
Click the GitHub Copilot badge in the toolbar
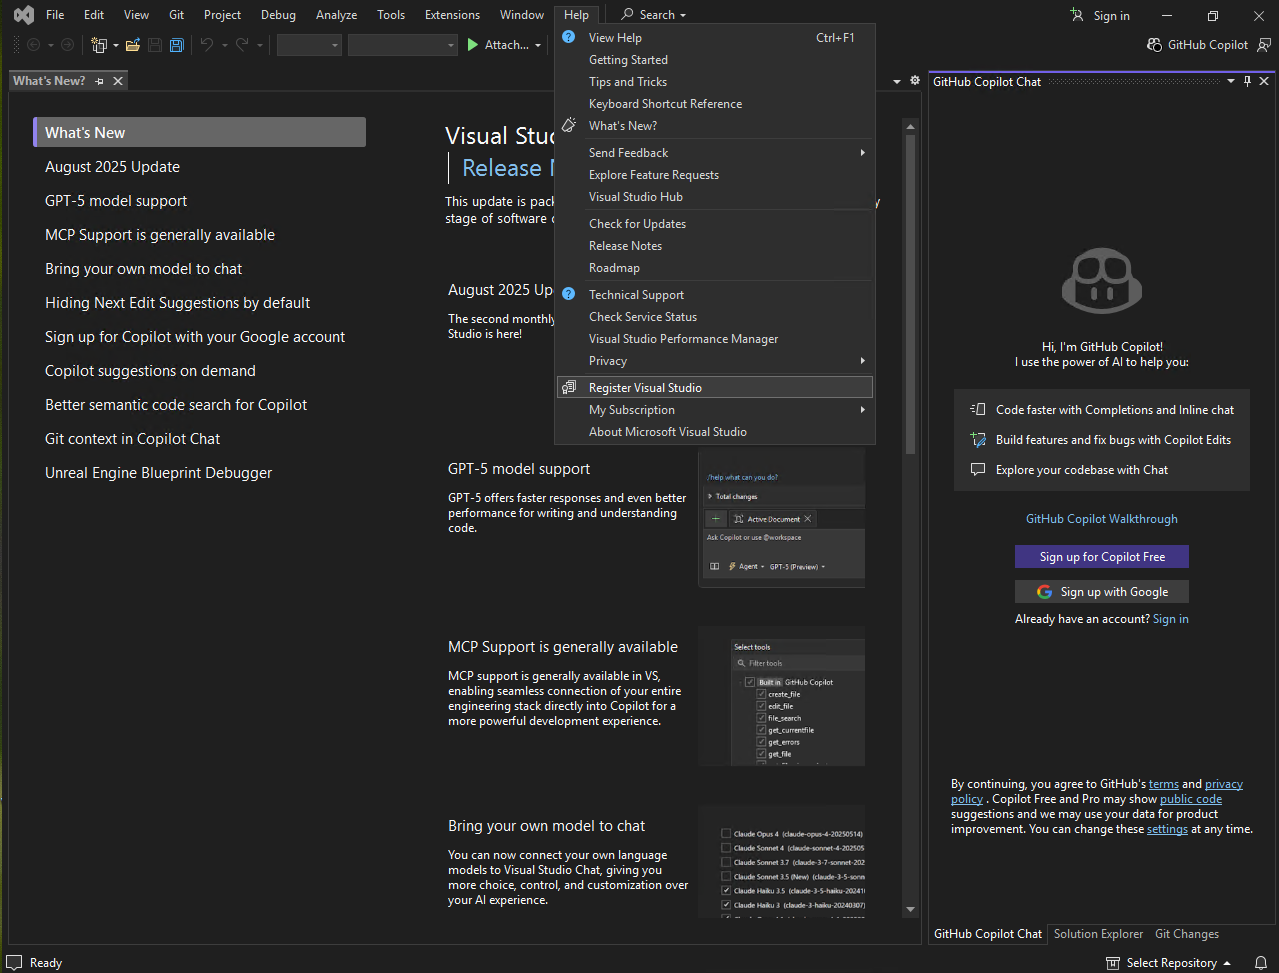pyautogui.click(x=1198, y=45)
